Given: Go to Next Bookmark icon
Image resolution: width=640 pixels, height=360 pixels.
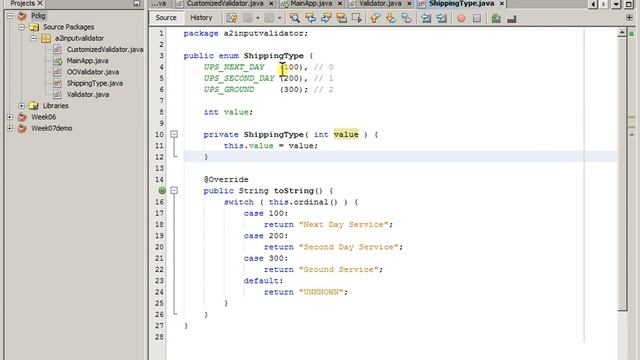Looking at the screenshot, I should (x=391, y=18).
